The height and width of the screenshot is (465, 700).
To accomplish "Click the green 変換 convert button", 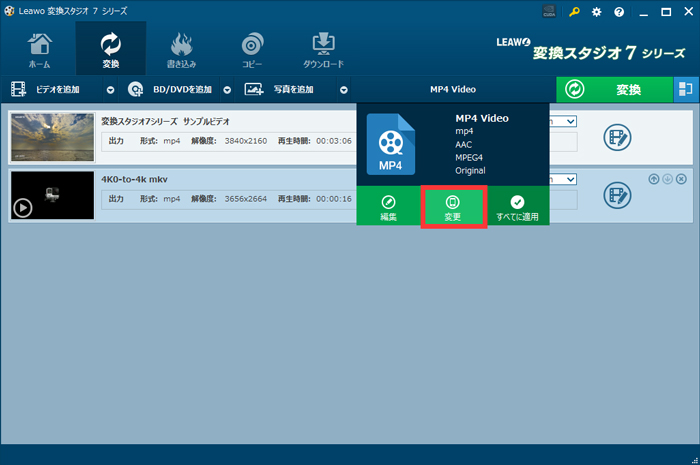I will point(614,89).
